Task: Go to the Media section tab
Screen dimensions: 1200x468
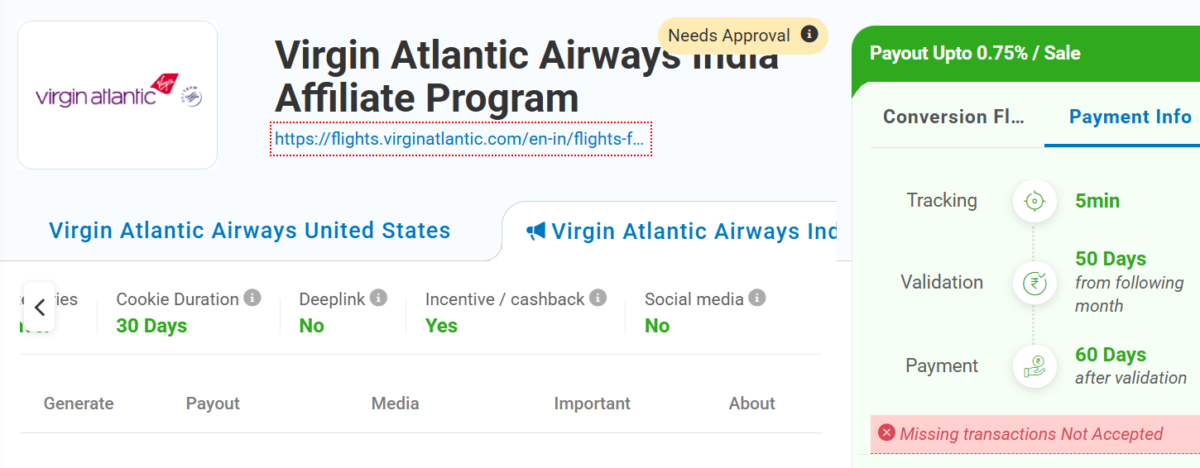Action: 395,404
